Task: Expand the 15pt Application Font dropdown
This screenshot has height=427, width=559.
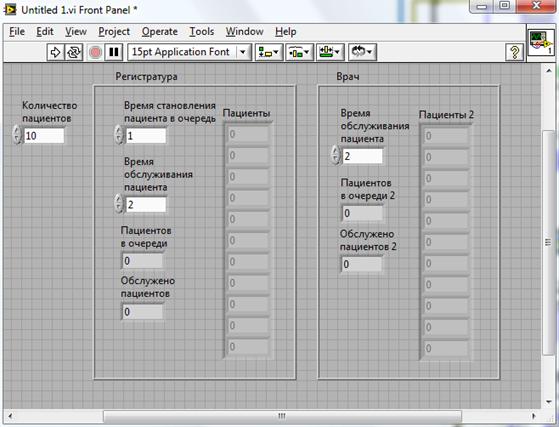Action: (x=243, y=52)
